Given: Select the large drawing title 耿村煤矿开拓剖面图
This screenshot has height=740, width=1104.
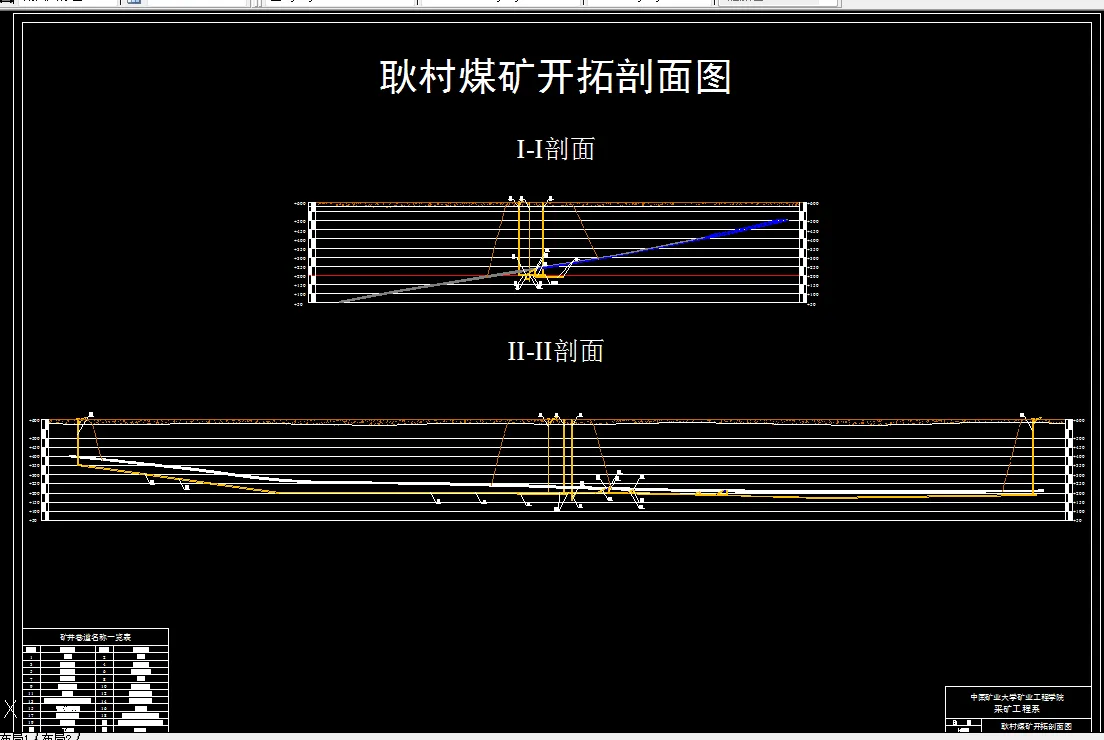Looking at the screenshot, I should coord(556,76).
